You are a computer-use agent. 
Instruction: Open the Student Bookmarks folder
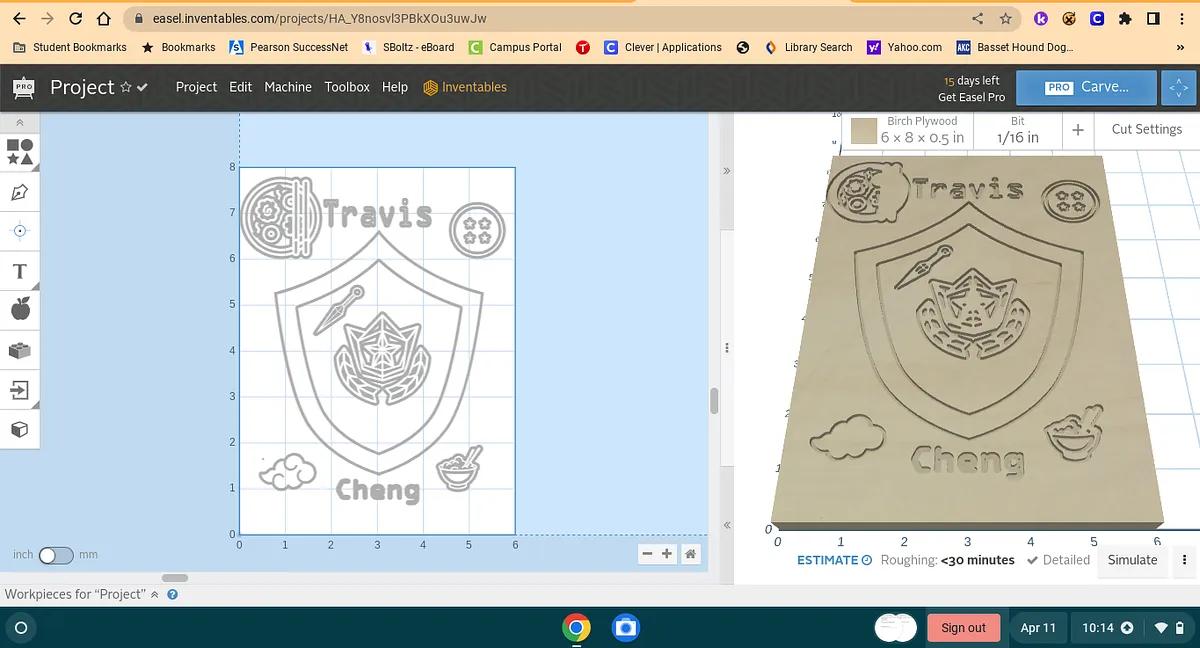coord(69,47)
